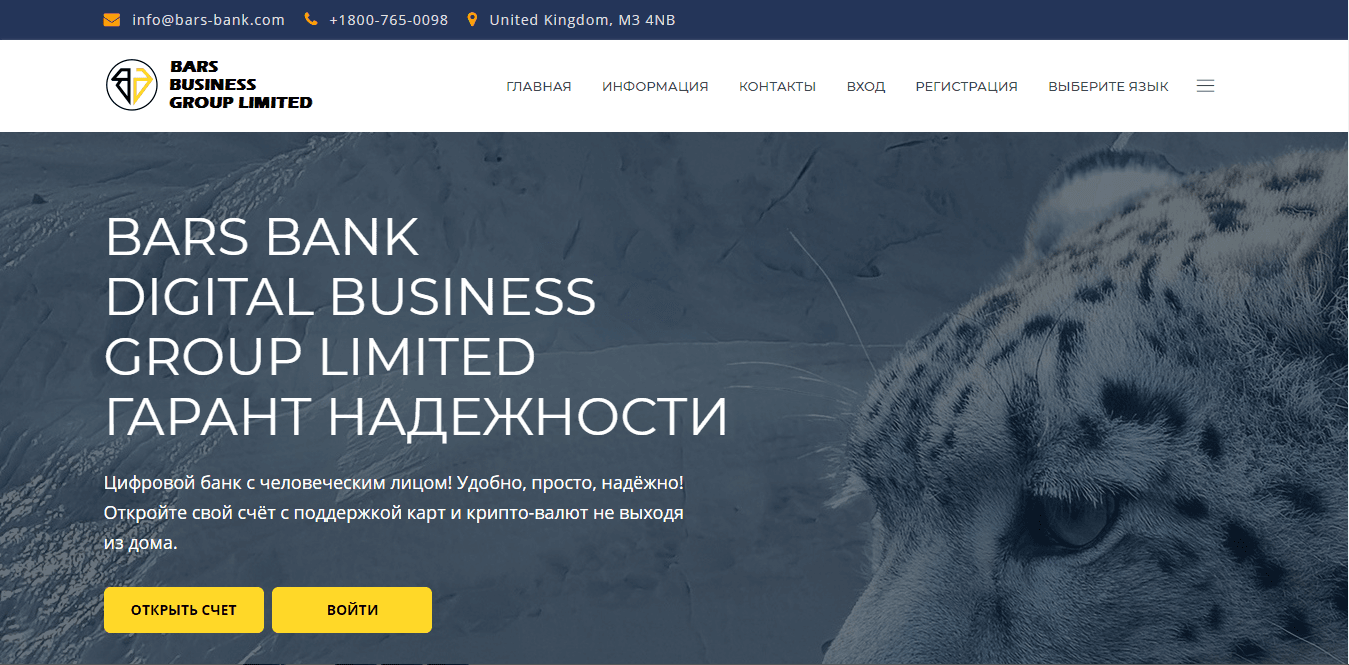Open the ИНФОРМАЦИЯ menu item
The height and width of the screenshot is (665, 1349).
point(655,86)
